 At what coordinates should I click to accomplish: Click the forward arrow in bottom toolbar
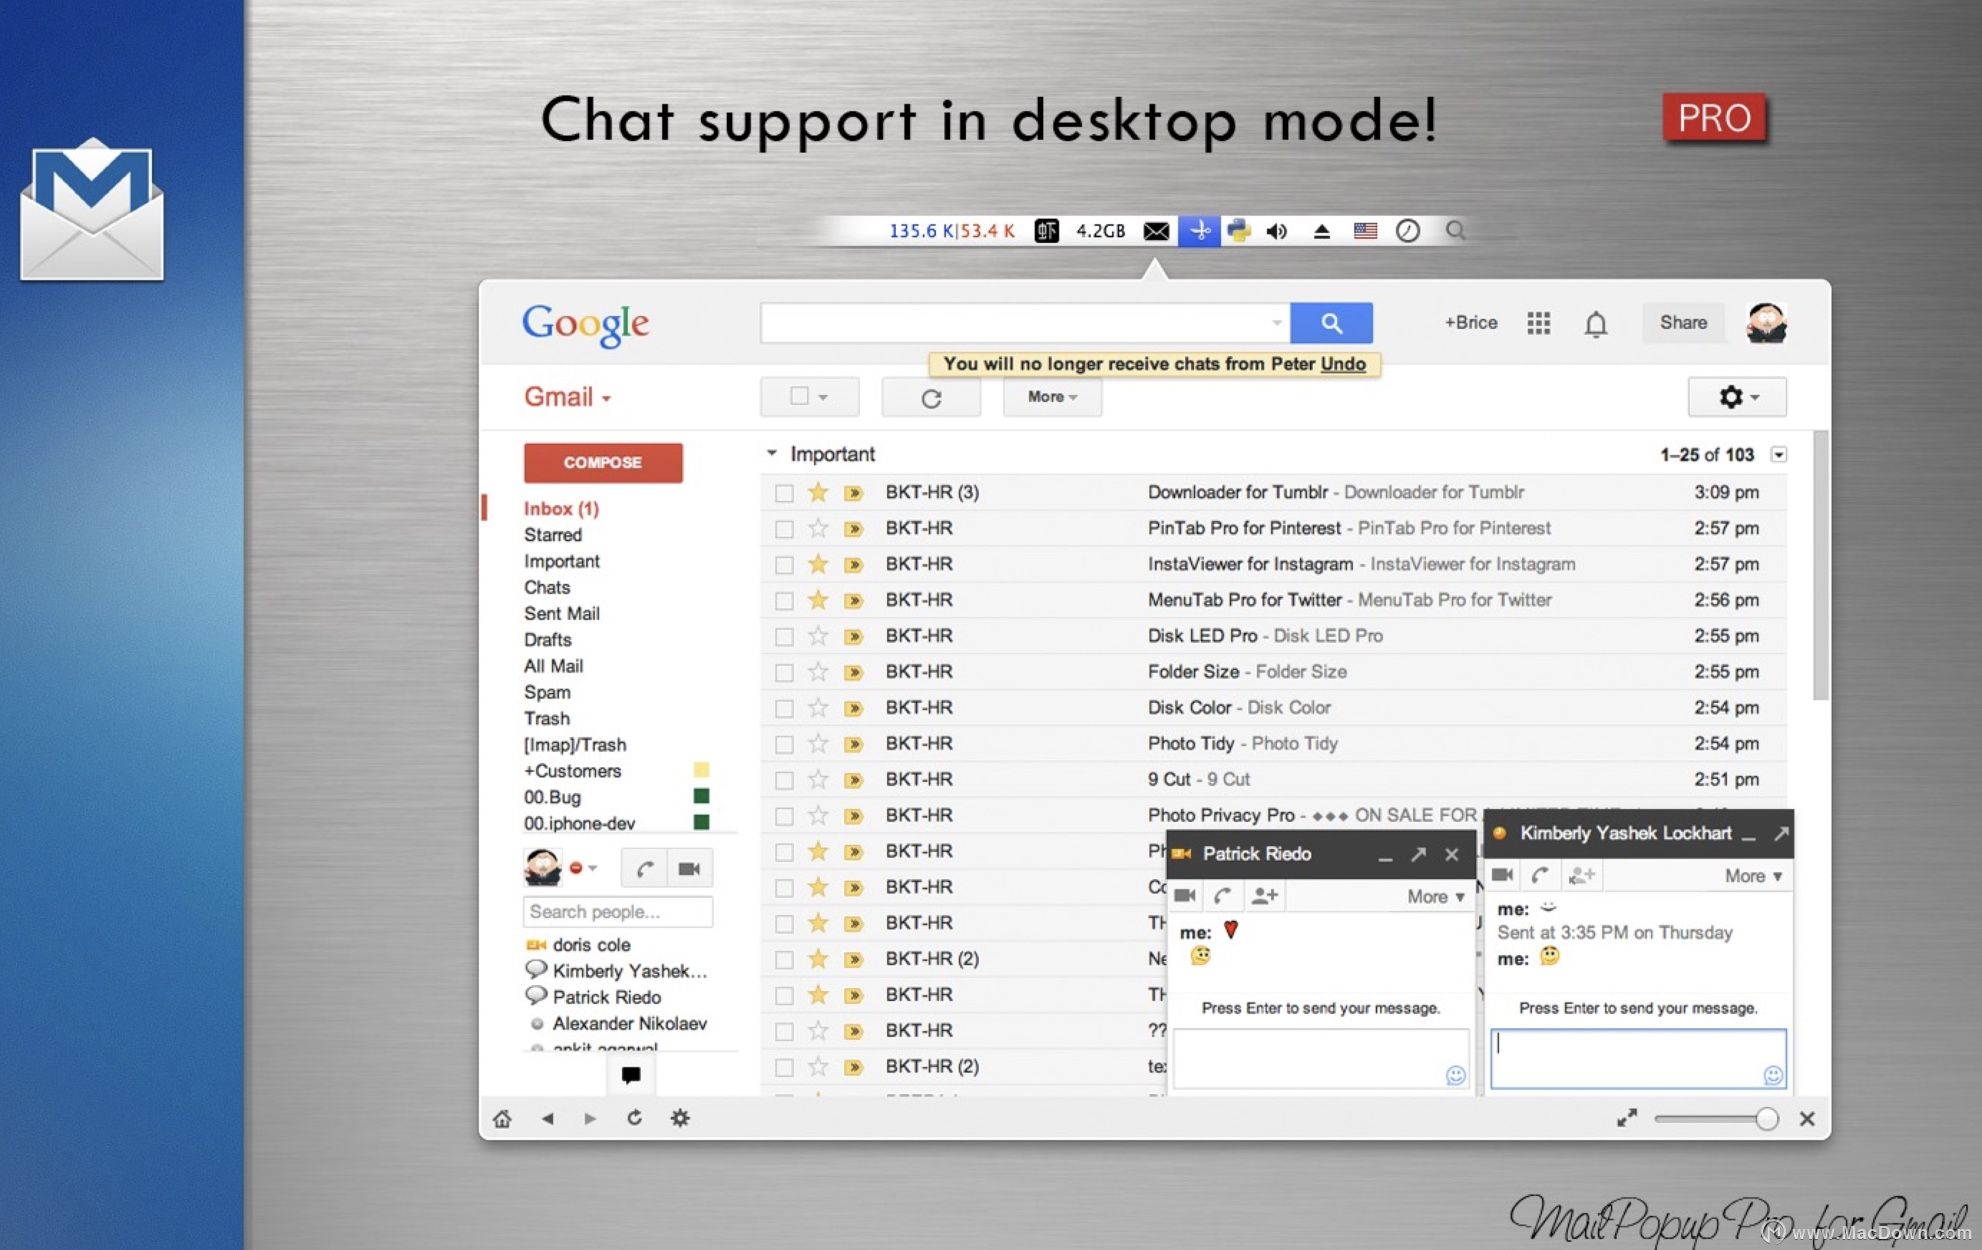(x=590, y=1119)
